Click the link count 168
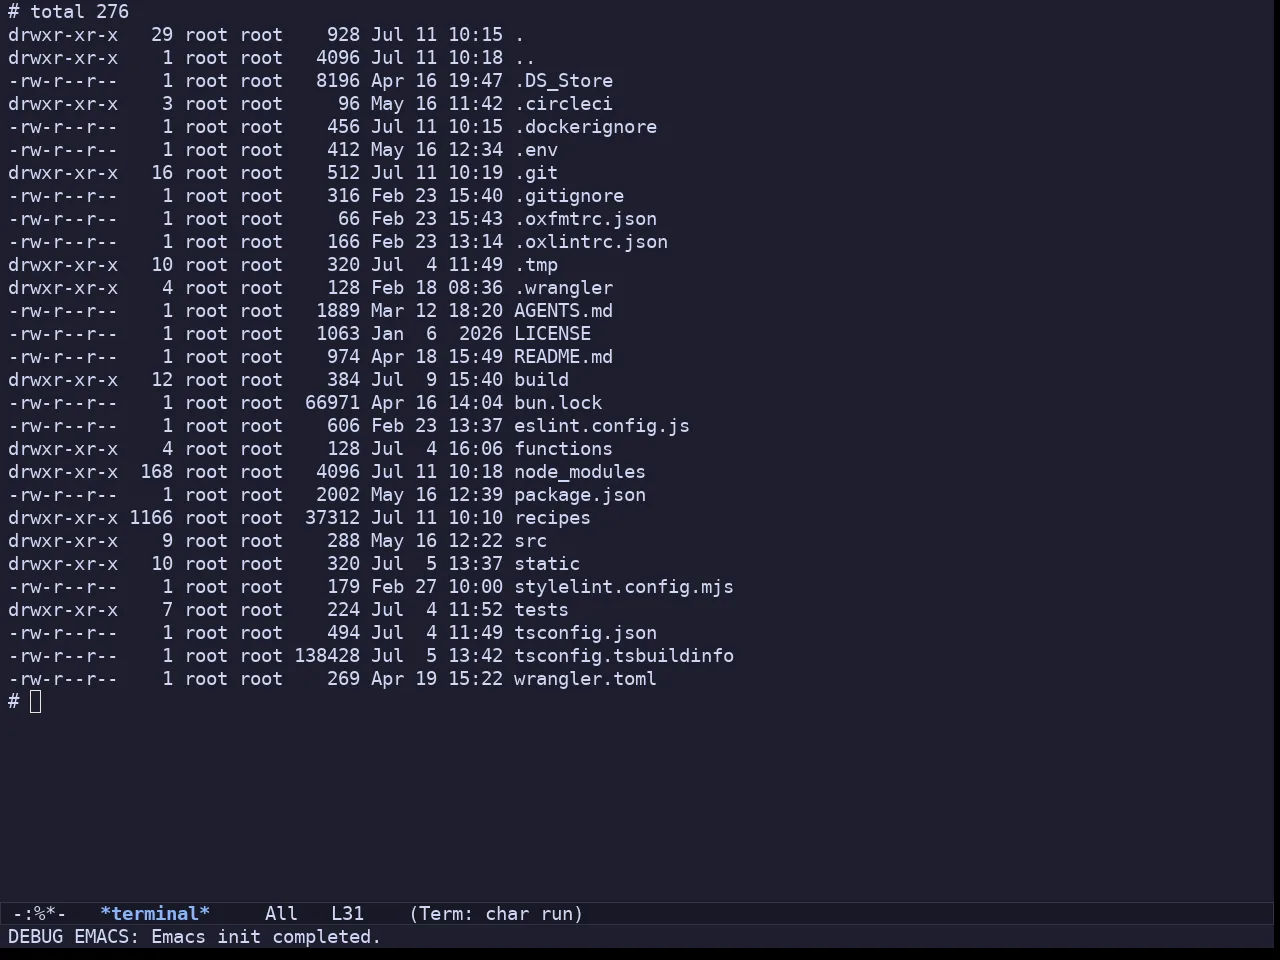The width and height of the screenshot is (1280, 960). click(x=156, y=472)
